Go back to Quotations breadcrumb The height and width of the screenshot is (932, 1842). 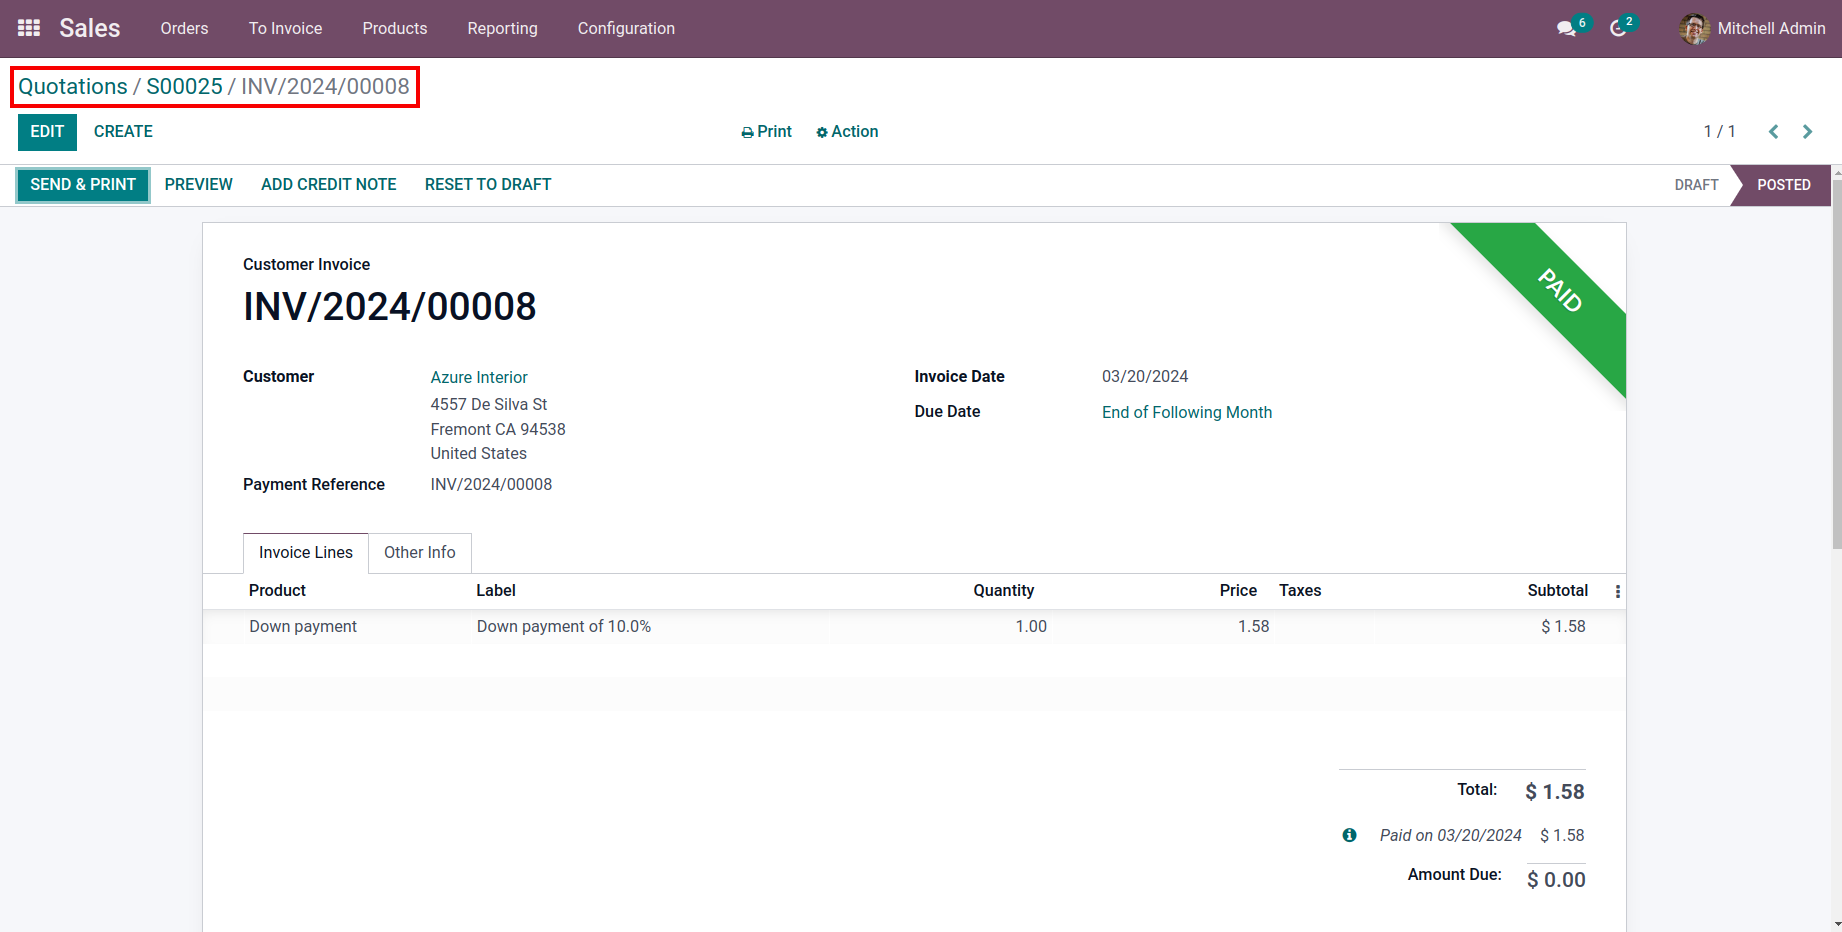click(73, 86)
